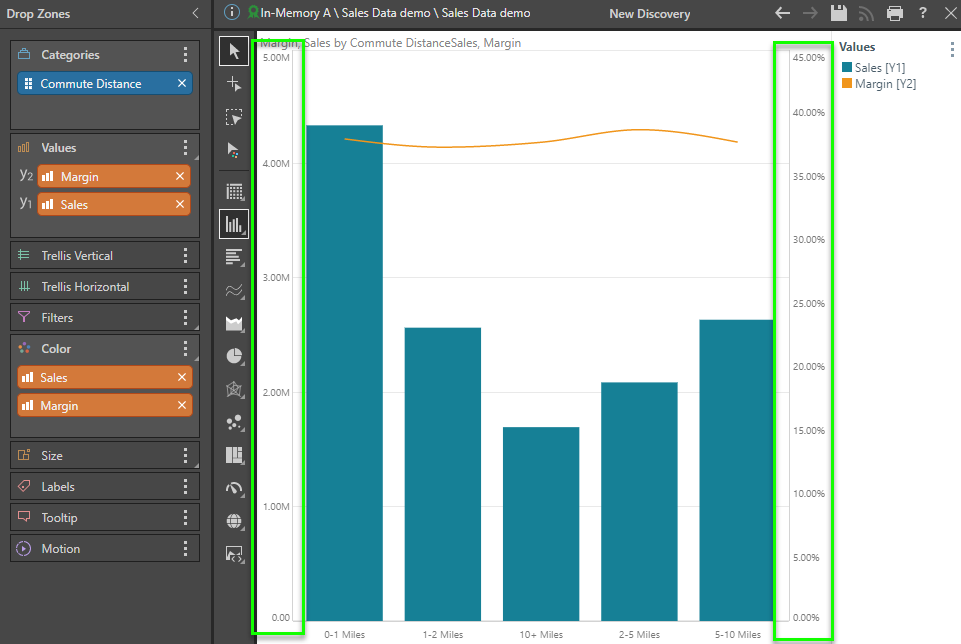The image size is (961, 644).
Task: Remove Sales chip from Color zone
Action: [182, 377]
